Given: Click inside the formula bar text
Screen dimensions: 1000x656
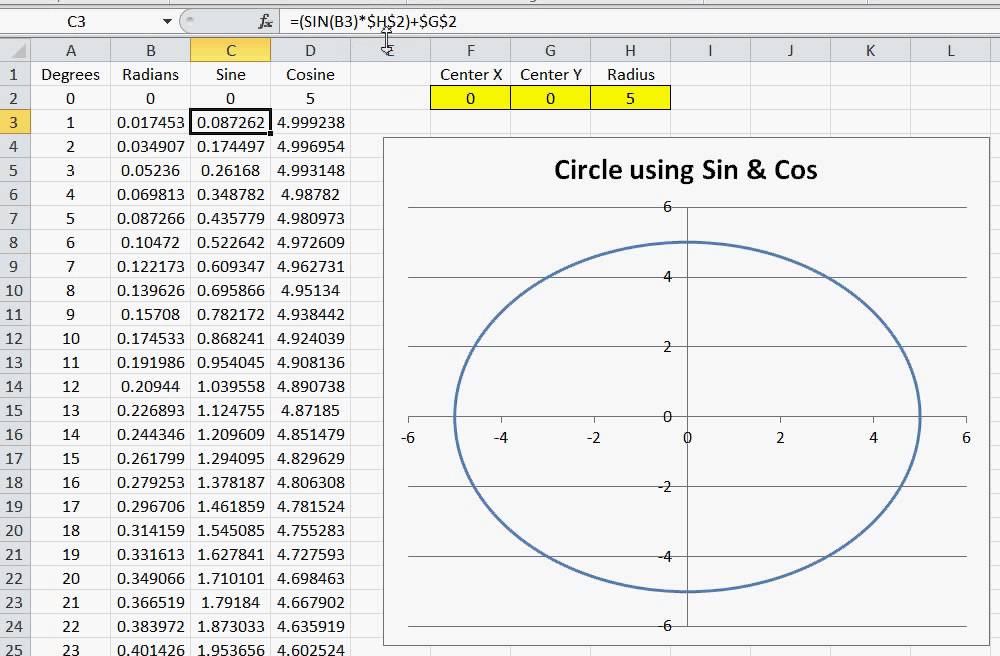Looking at the screenshot, I should click(x=373, y=22).
